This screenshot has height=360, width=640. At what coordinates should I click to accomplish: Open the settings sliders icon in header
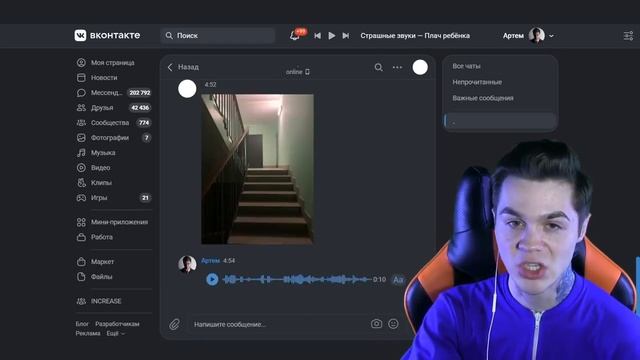pos(629,36)
